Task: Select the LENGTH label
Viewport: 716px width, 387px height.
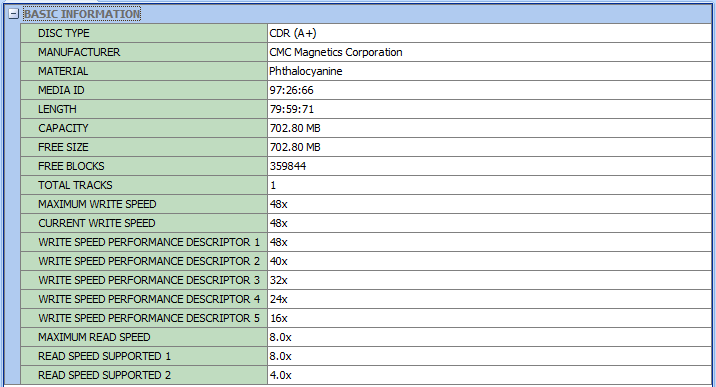Action: [57, 110]
